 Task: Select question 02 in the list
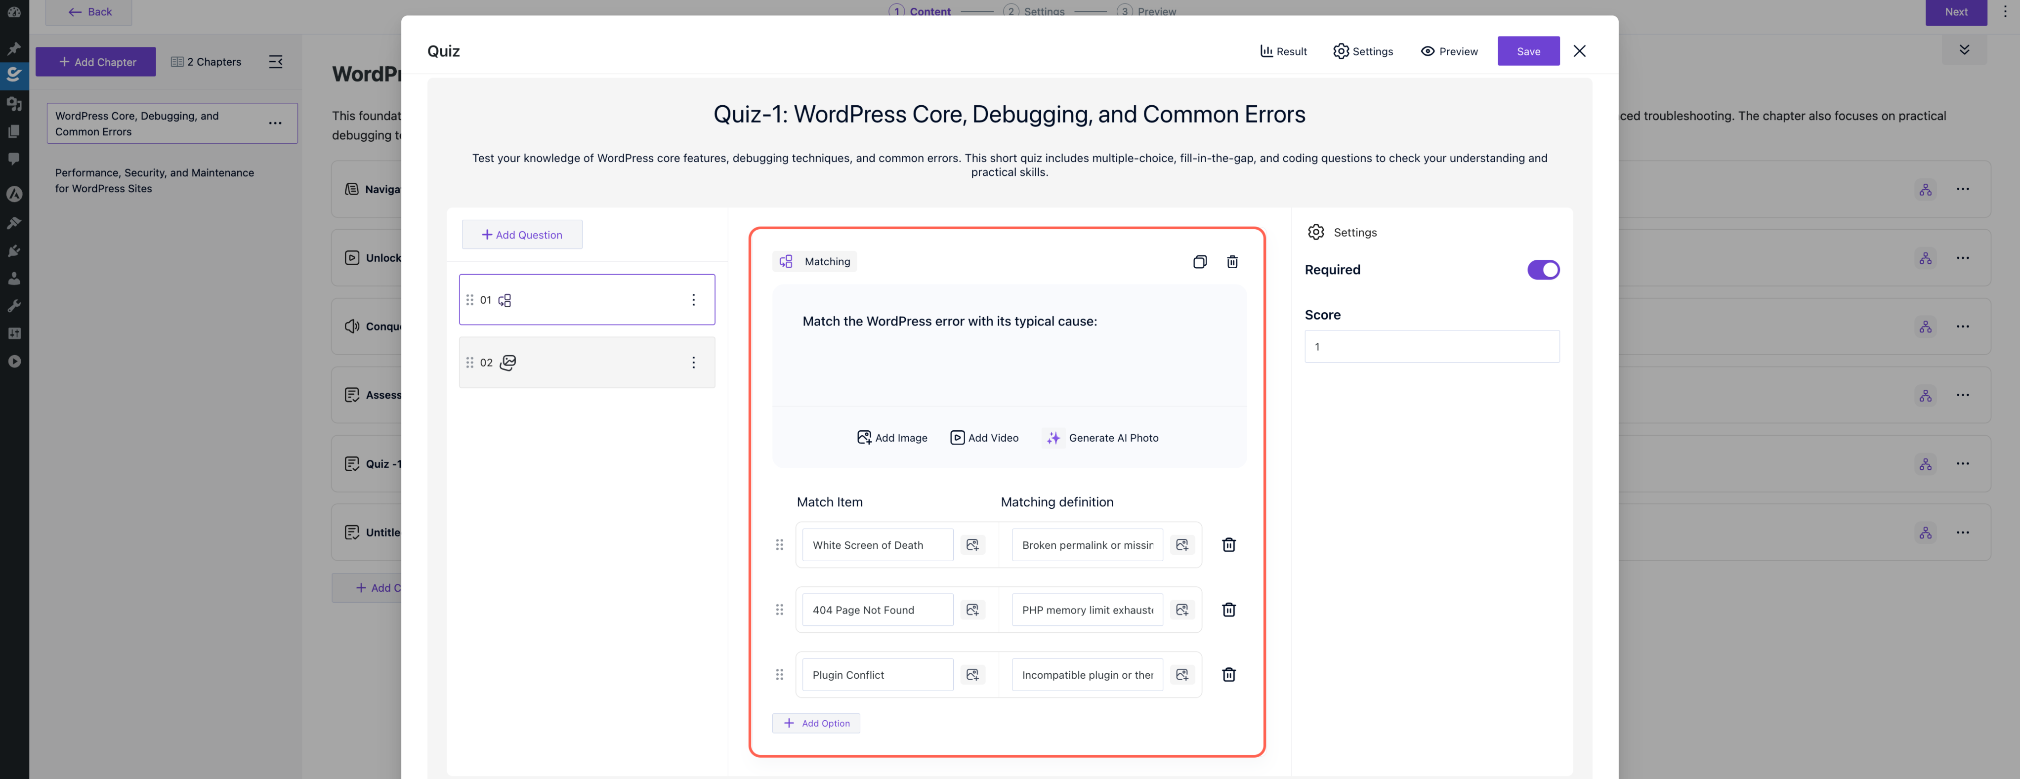(x=587, y=363)
